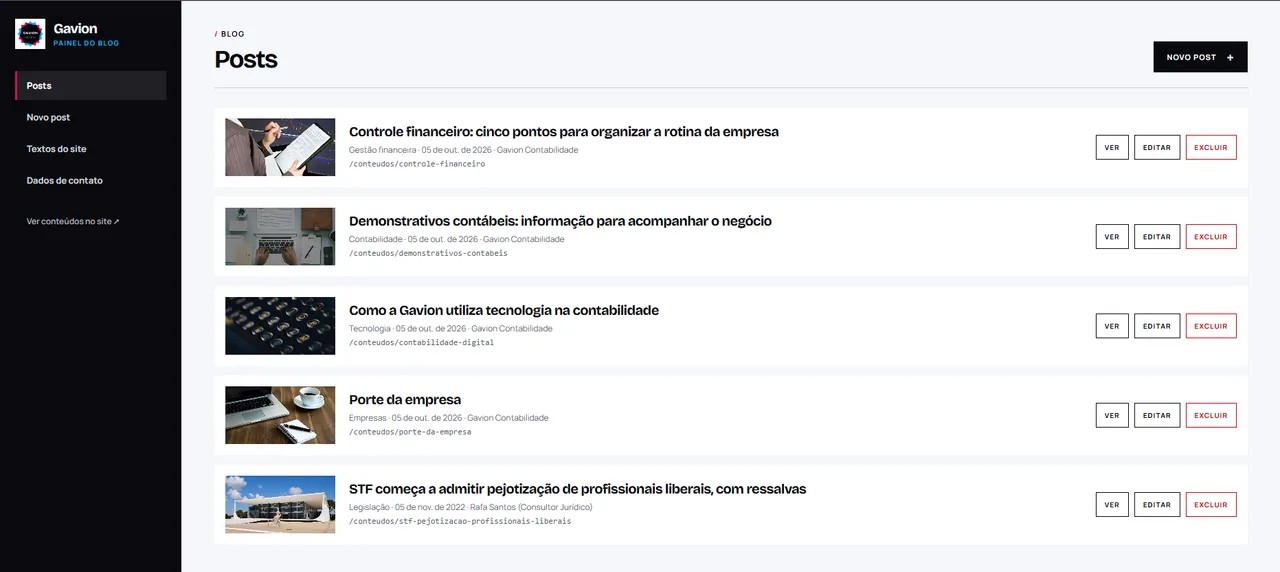Click the title 'Controle financeiro: cinco pontos...'

(564, 131)
